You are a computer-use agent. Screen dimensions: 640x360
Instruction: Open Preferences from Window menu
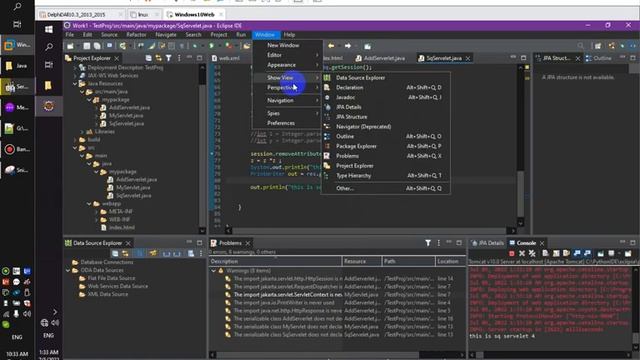click(x=287, y=123)
